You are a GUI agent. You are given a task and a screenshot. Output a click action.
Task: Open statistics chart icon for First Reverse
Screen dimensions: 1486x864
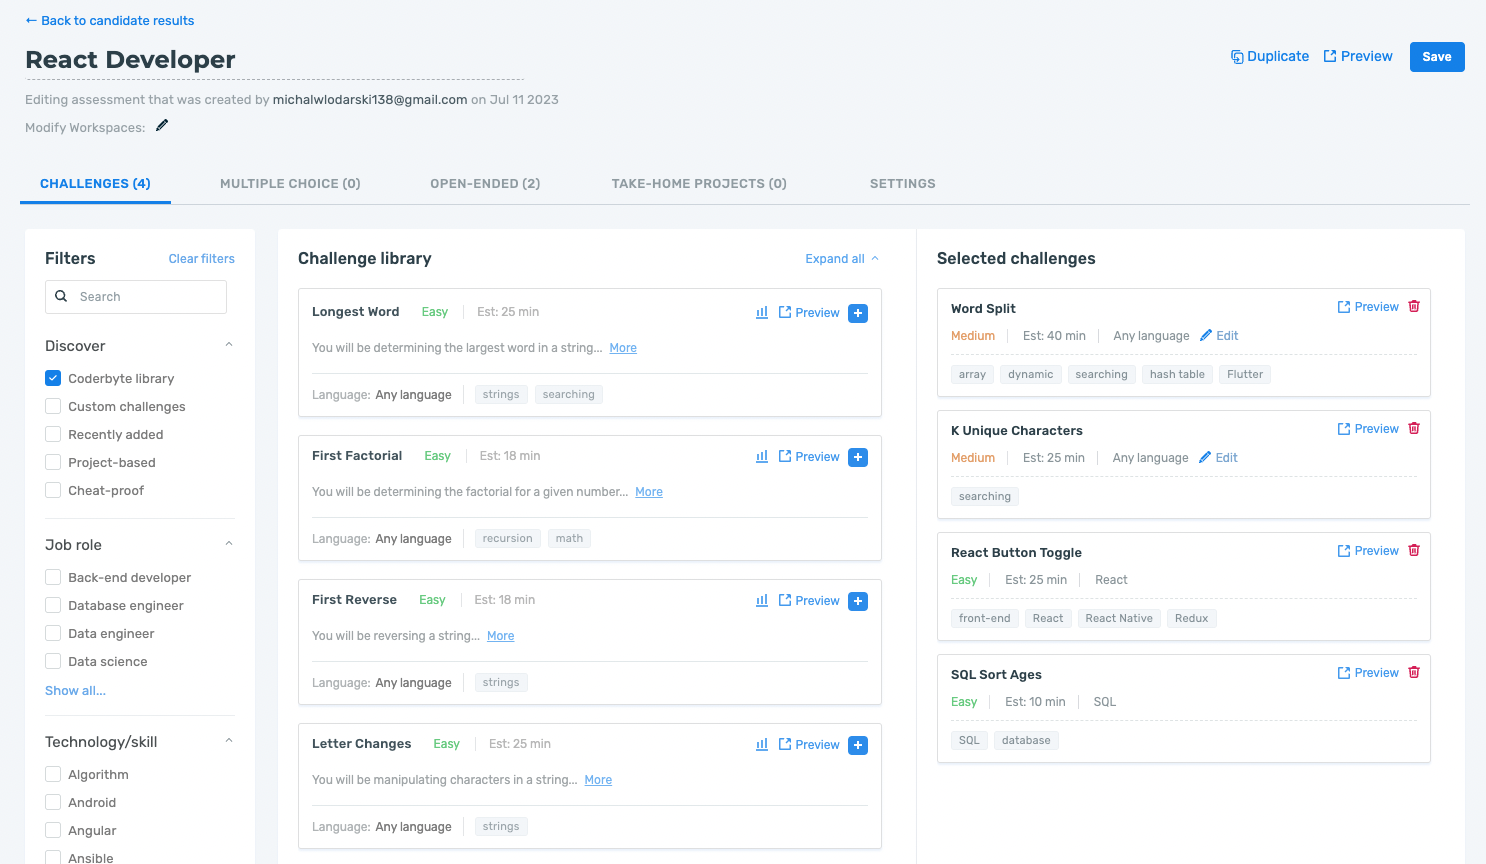(762, 601)
